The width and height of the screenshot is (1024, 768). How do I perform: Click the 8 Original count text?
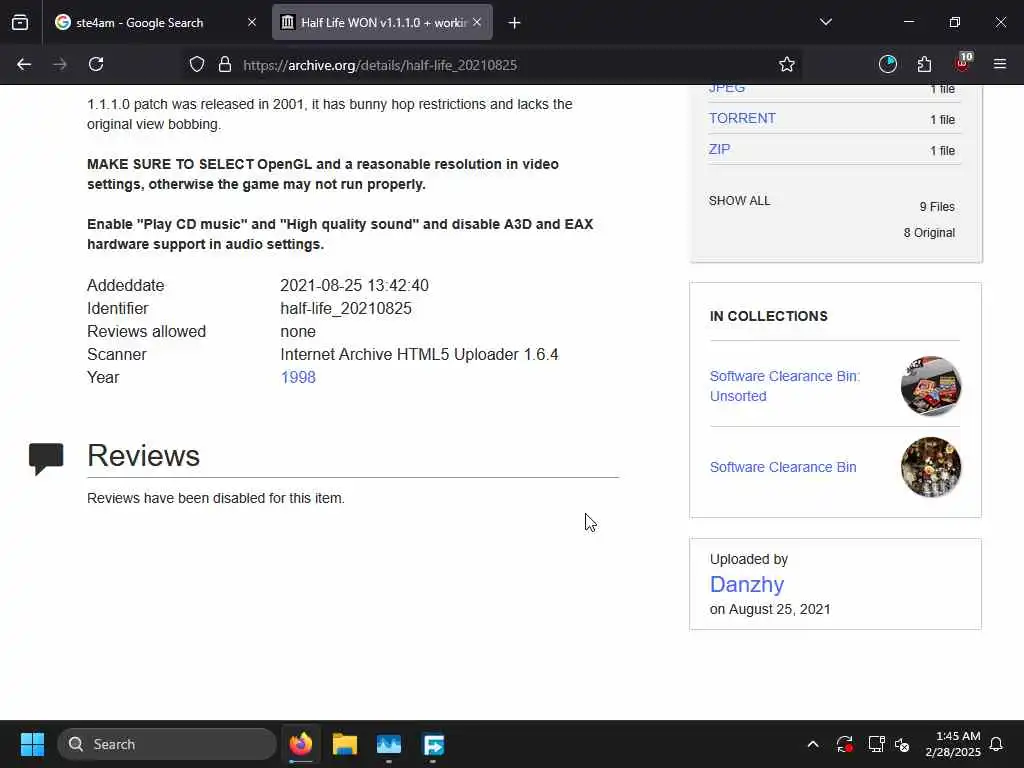929,233
